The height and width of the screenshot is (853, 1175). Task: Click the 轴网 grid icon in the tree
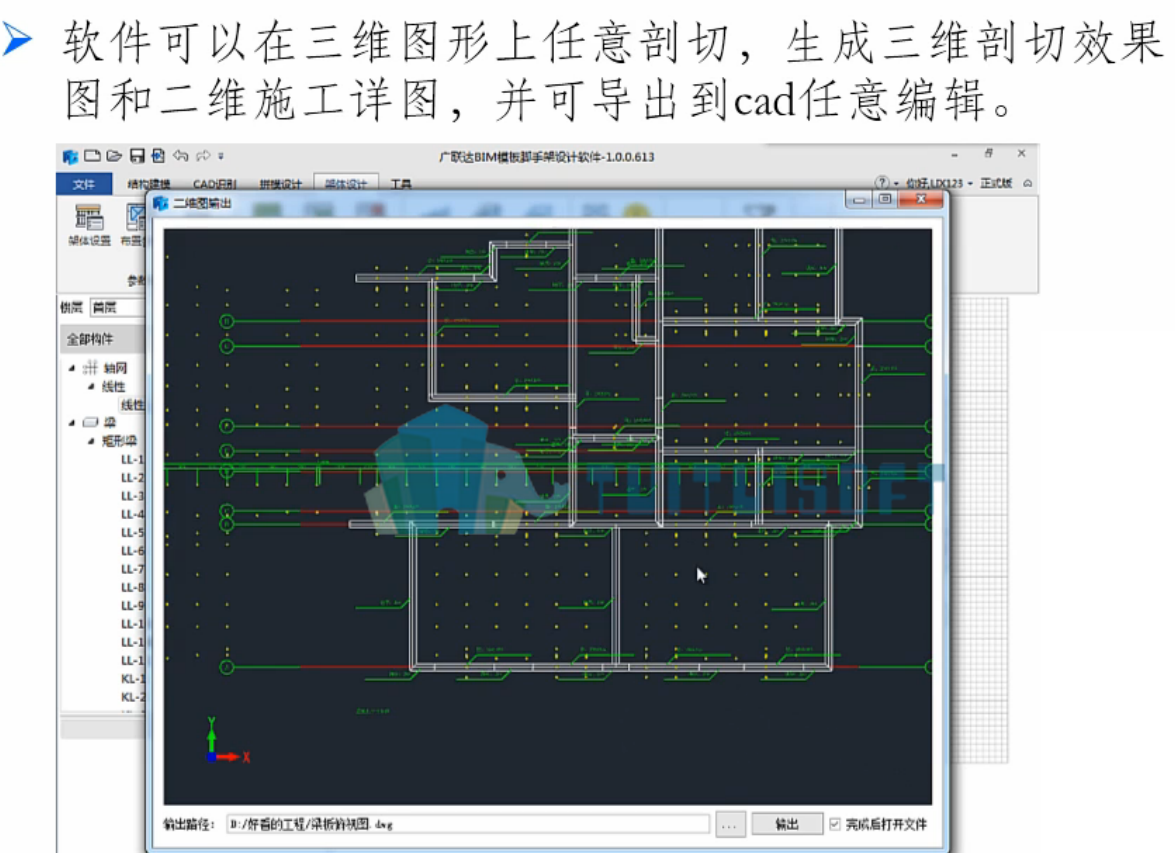coord(90,367)
